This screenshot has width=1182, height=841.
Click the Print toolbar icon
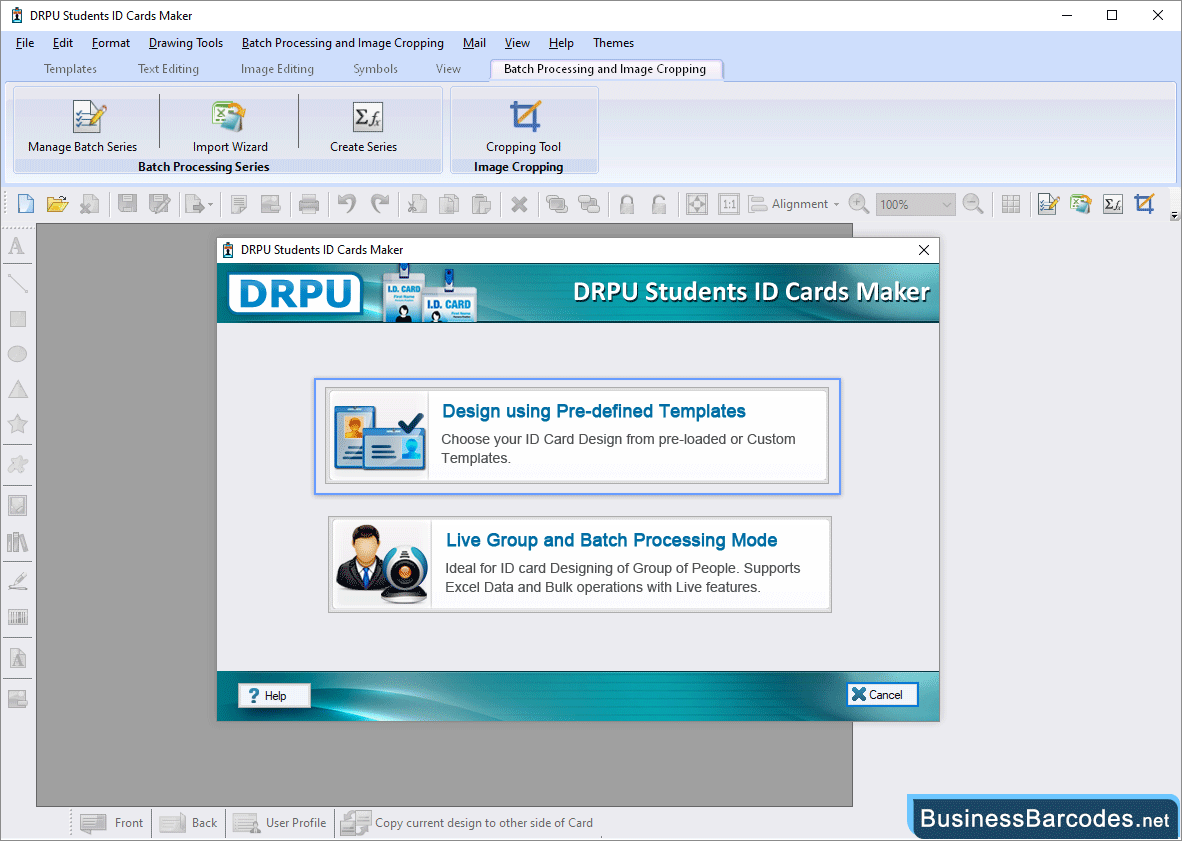click(308, 203)
